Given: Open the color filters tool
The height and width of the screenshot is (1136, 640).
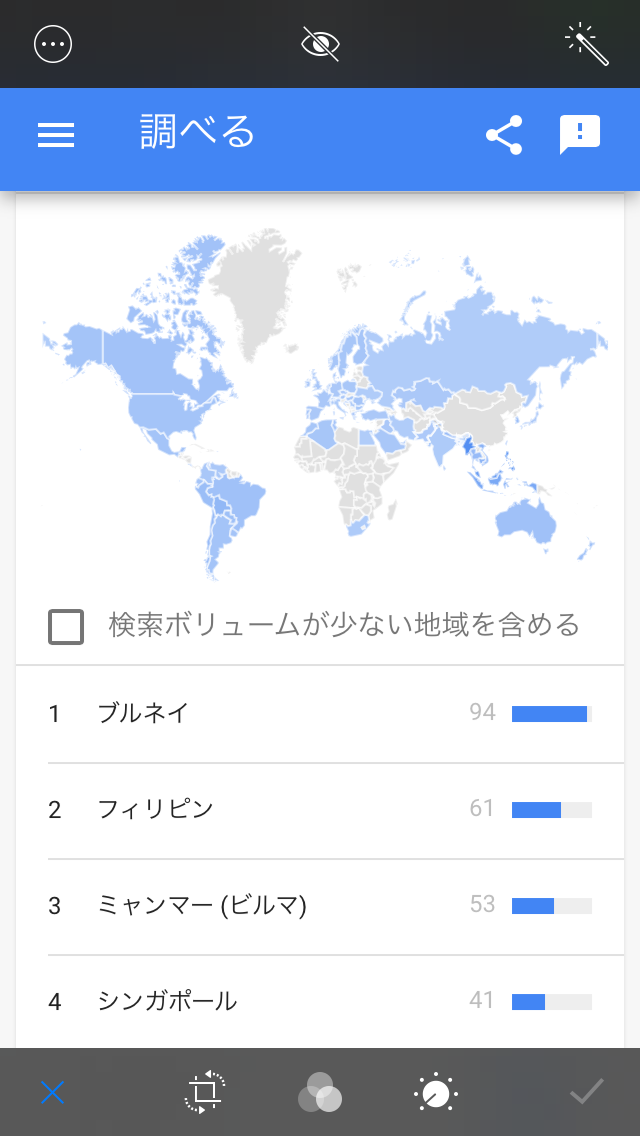Looking at the screenshot, I should coord(320,1092).
